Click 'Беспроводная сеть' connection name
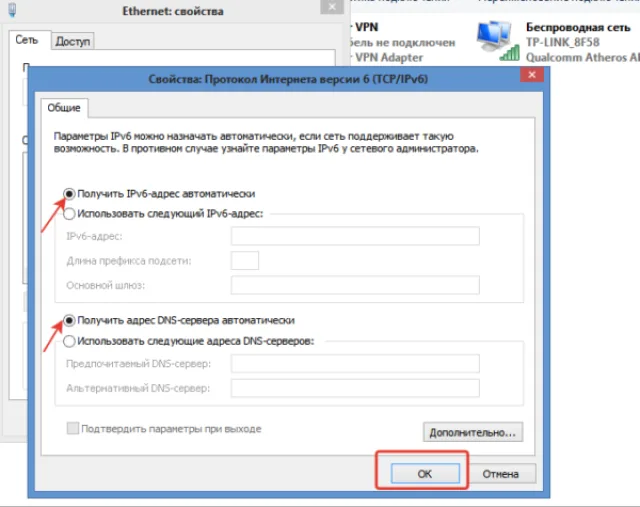The image size is (640, 507). pyautogui.click(x=578, y=27)
